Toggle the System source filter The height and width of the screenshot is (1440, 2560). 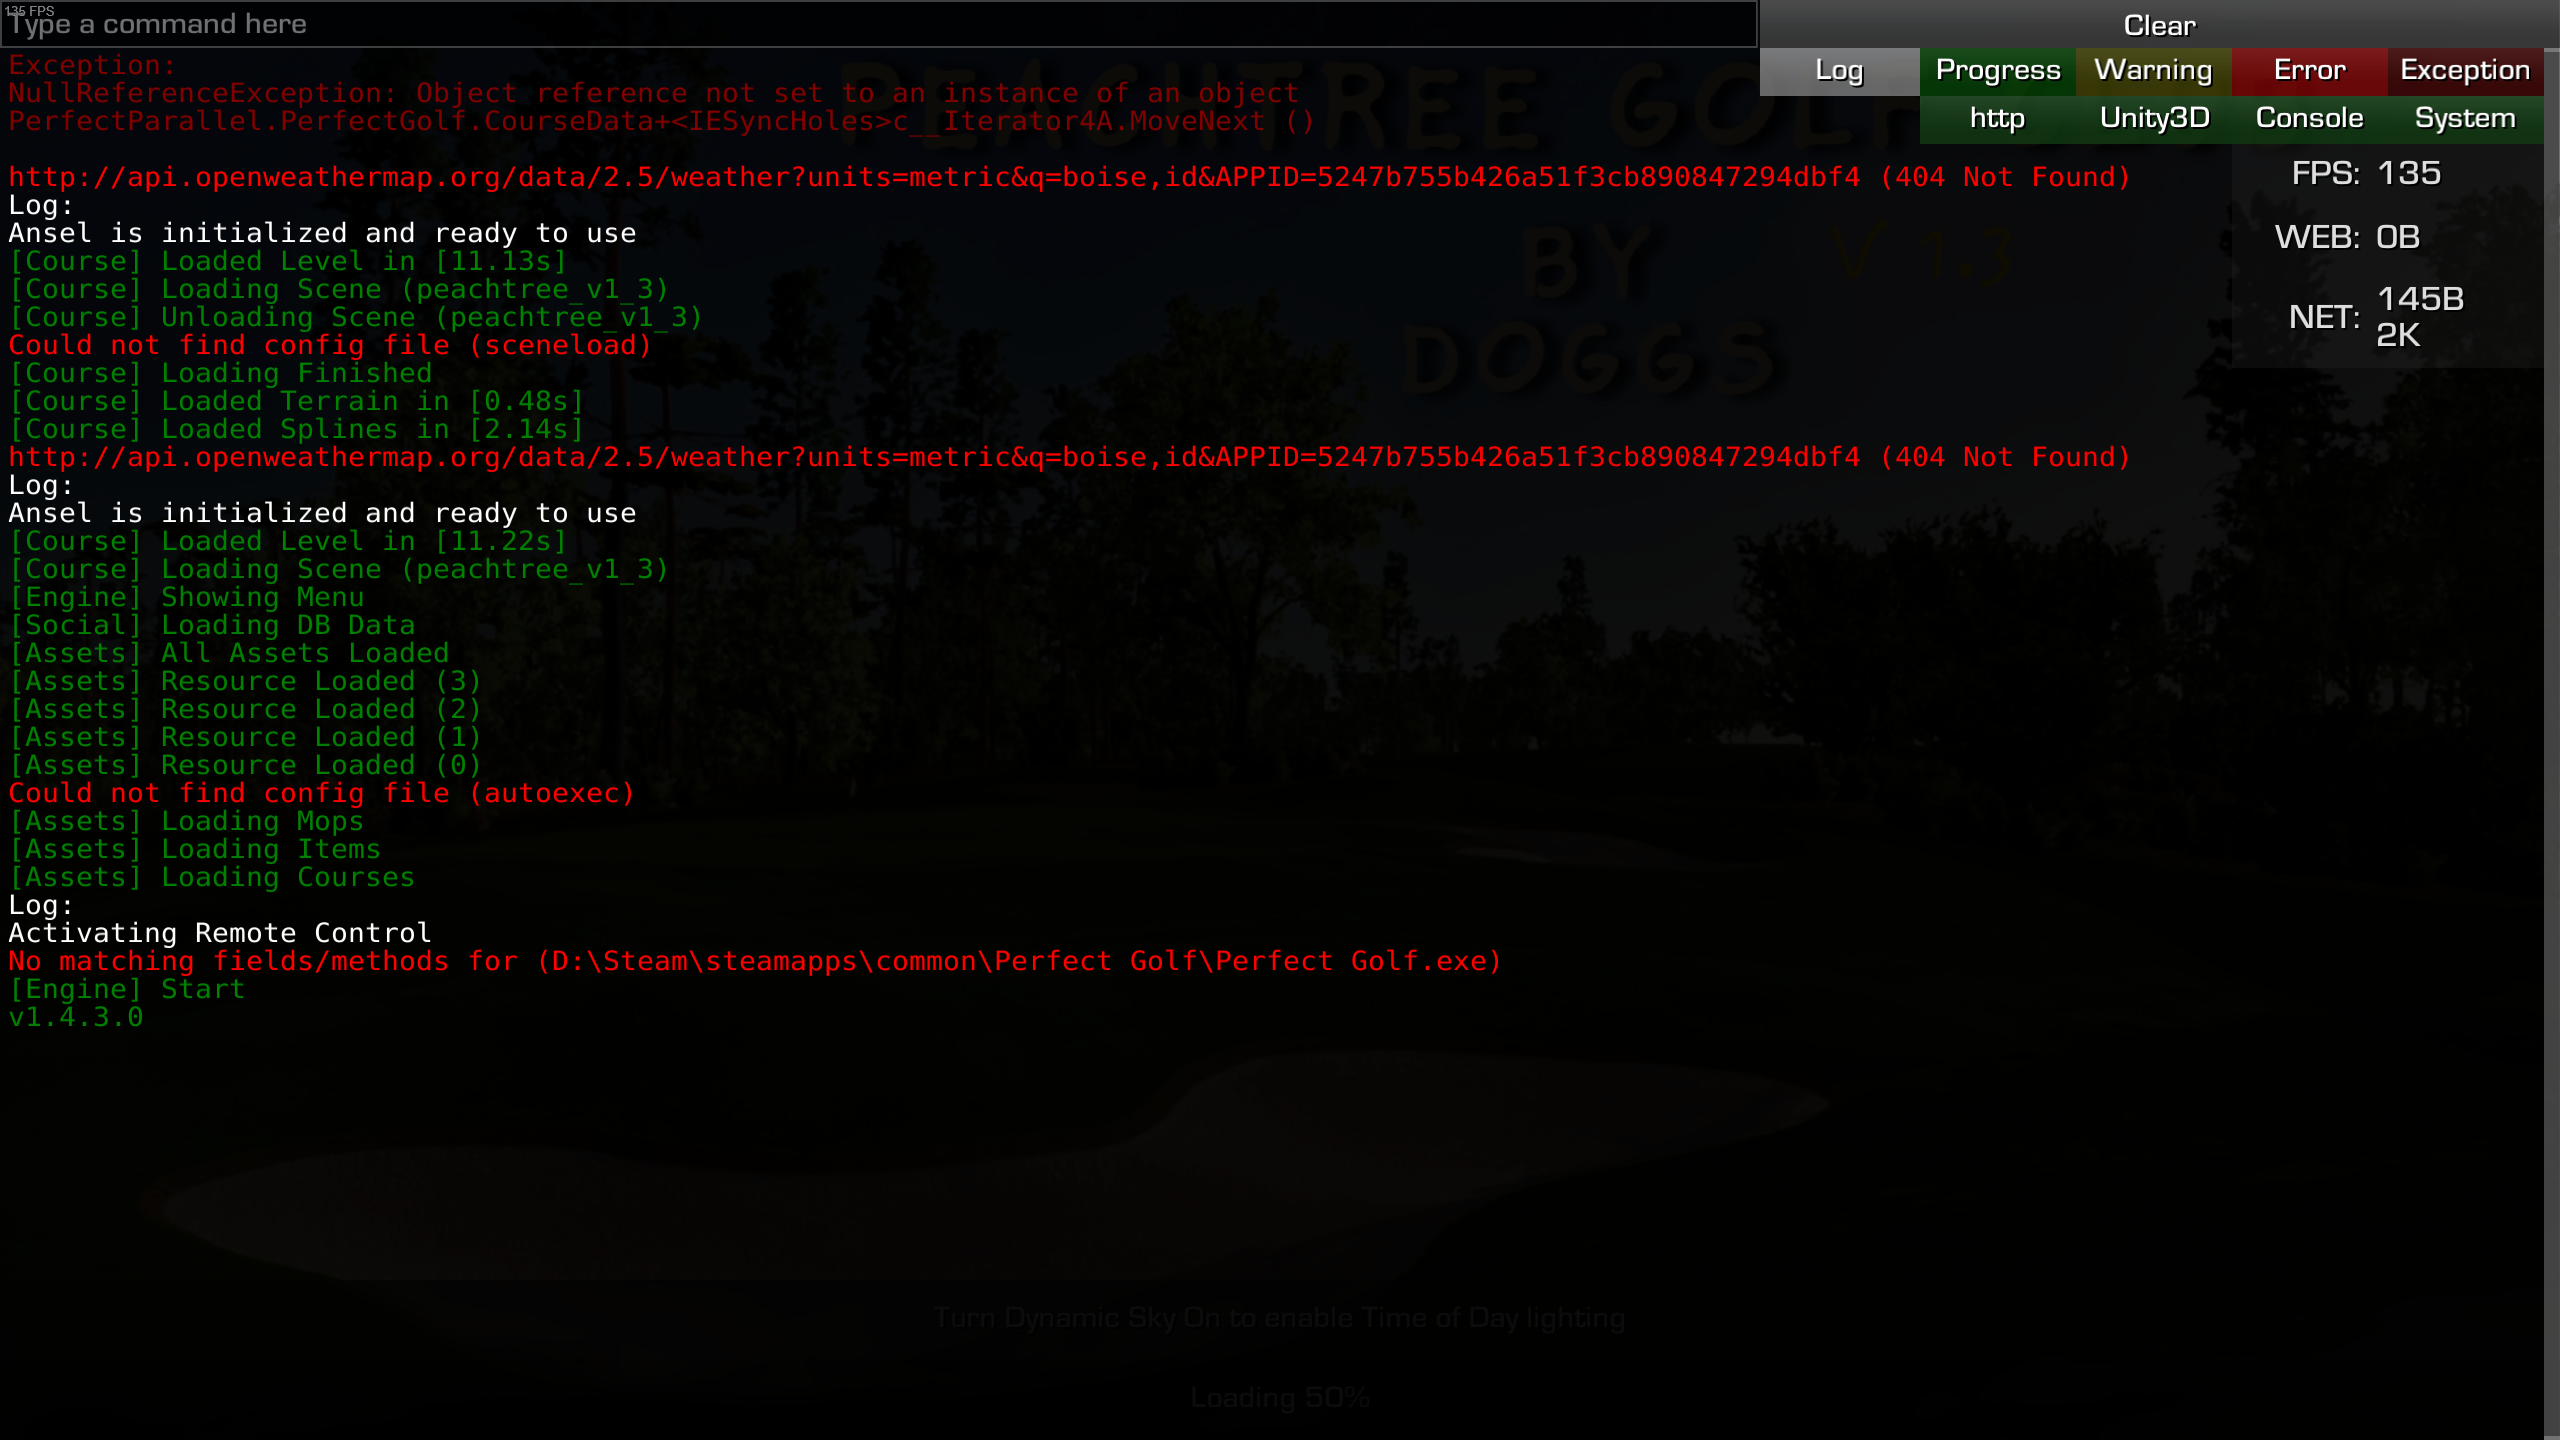click(2465, 119)
